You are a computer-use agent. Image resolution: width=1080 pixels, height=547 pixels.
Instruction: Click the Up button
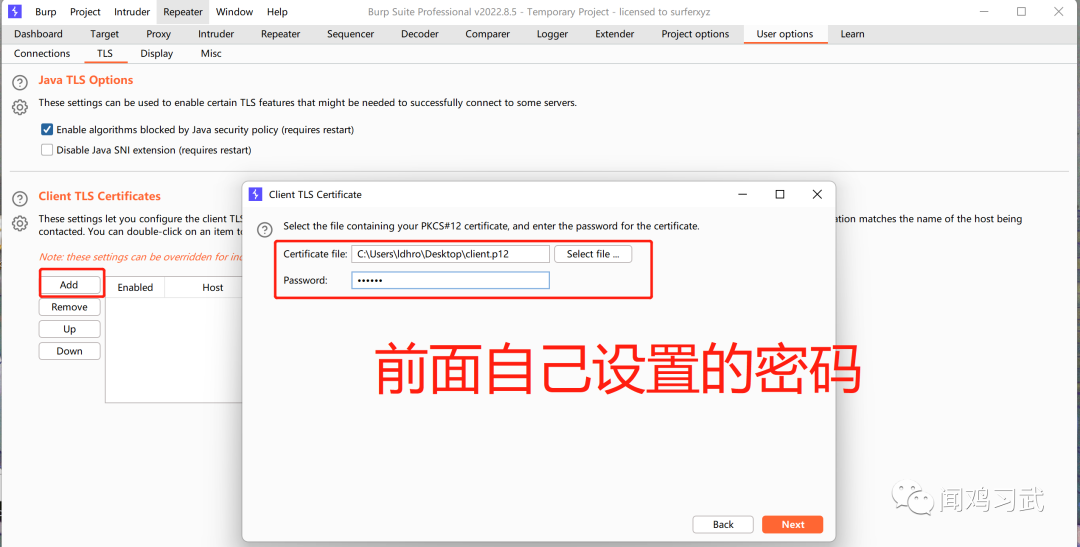pos(69,329)
